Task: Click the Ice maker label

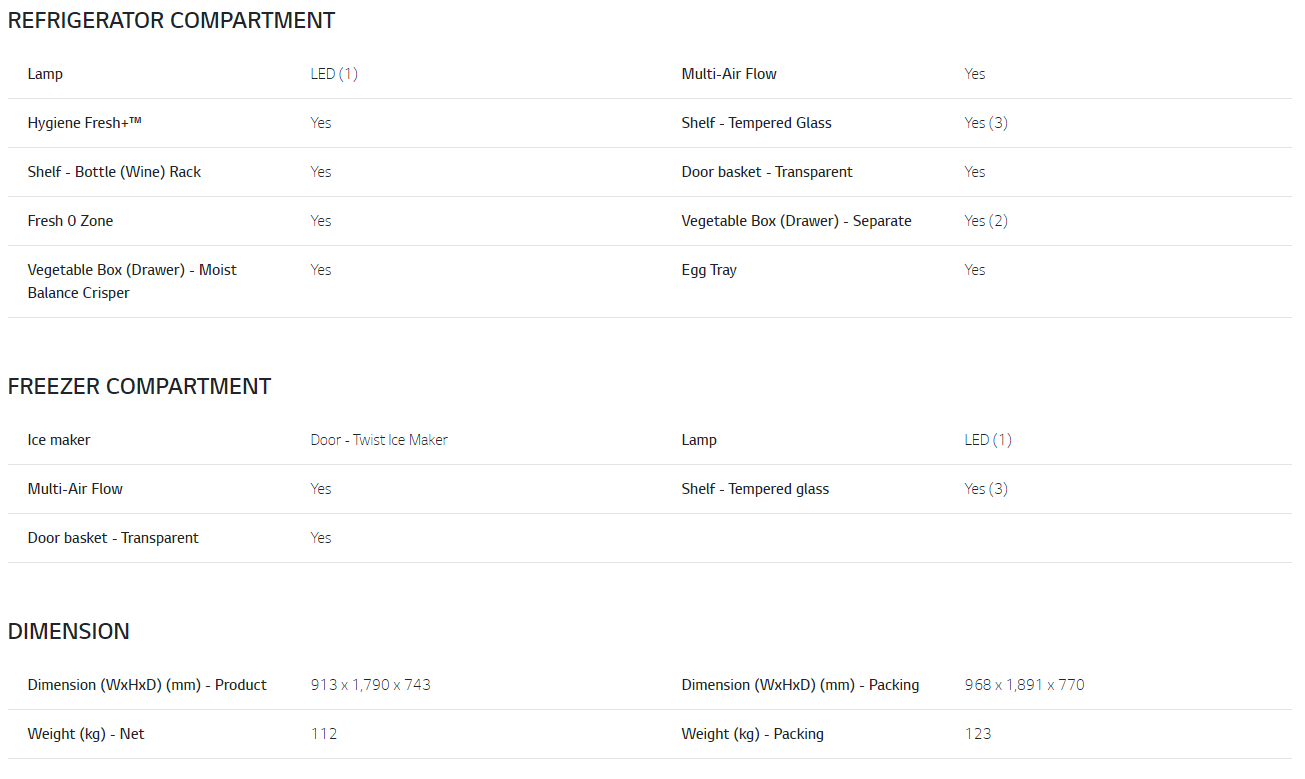Action: pyautogui.click(x=59, y=440)
